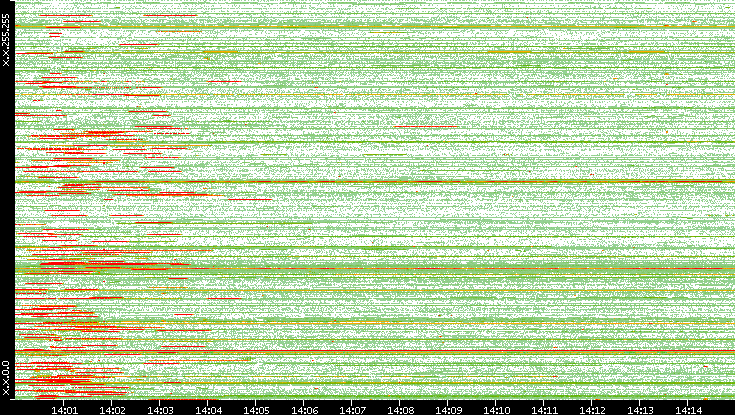The width and height of the screenshot is (735, 415).
Task: Select the 14:10 time axis label
Action: [496, 409]
